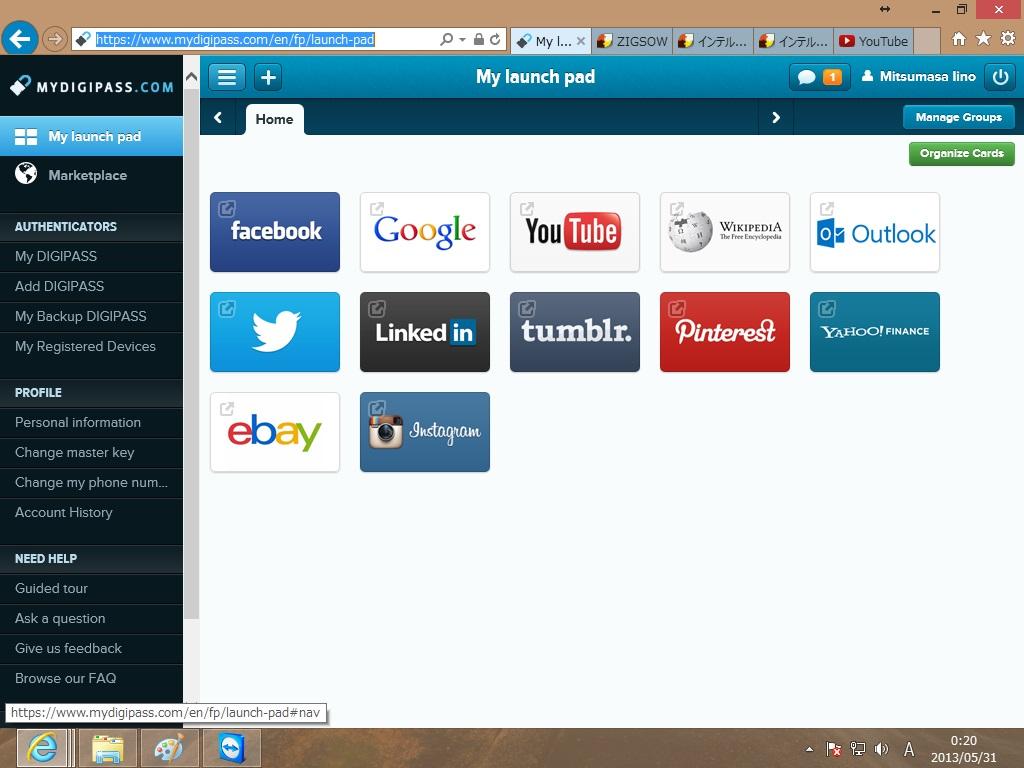This screenshot has height=768, width=1024.
Task: Open TeamViewer from the taskbar
Action: coord(232,748)
